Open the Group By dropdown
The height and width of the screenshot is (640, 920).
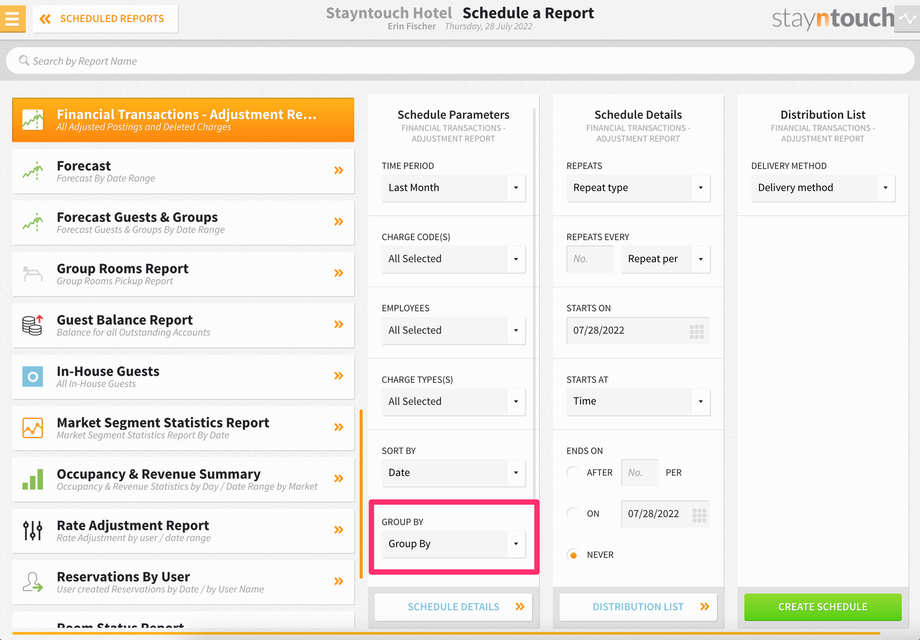coord(454,544)
